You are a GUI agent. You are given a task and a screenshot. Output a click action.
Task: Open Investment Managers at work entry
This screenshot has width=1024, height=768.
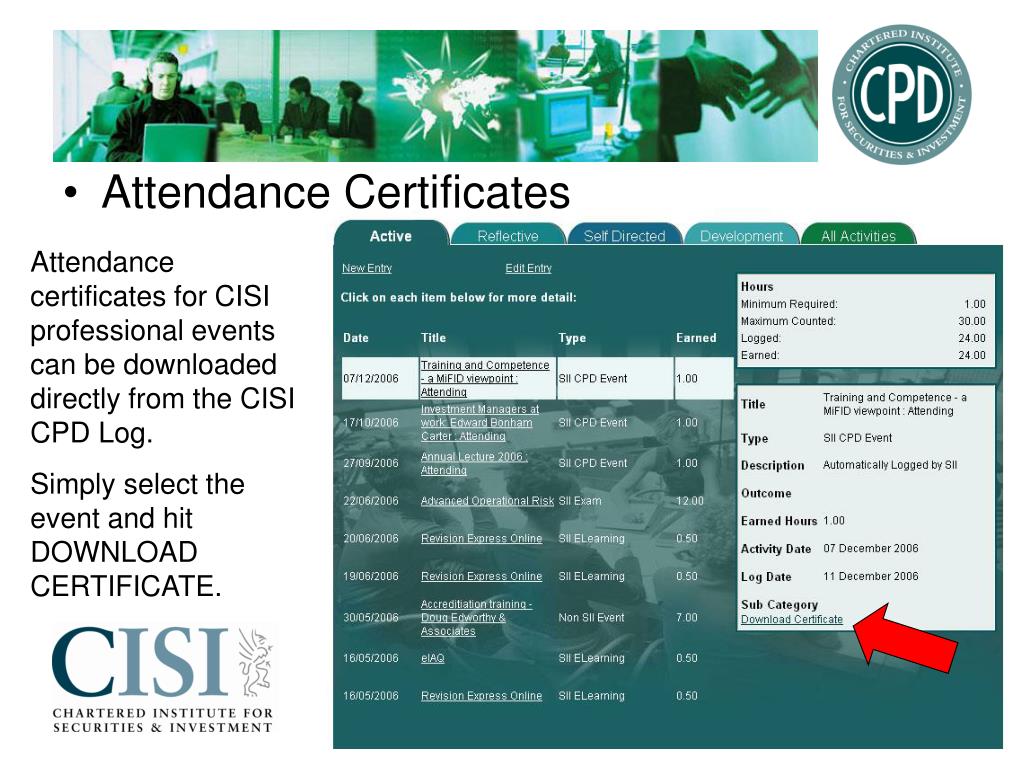[479, 423]
